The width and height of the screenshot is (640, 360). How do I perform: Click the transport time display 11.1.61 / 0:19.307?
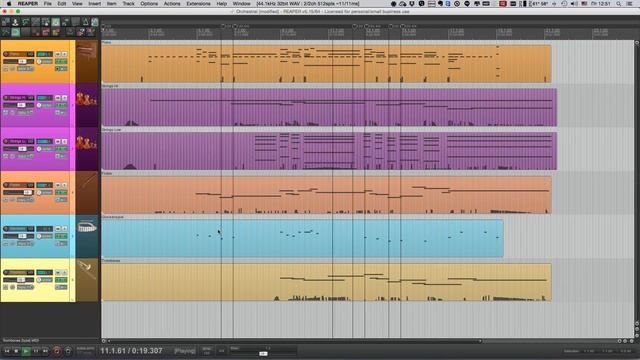(131, 351)
